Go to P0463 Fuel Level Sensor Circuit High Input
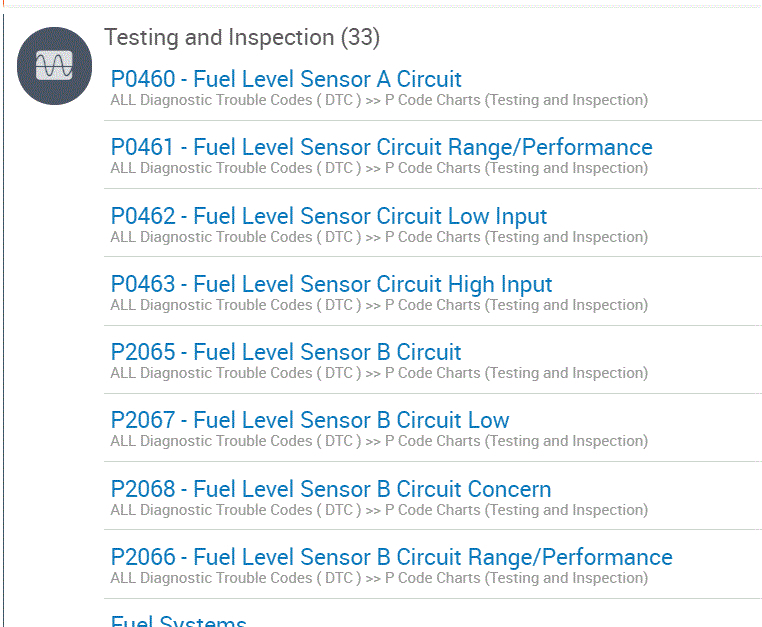762x627 pixels. click(331, 284)
